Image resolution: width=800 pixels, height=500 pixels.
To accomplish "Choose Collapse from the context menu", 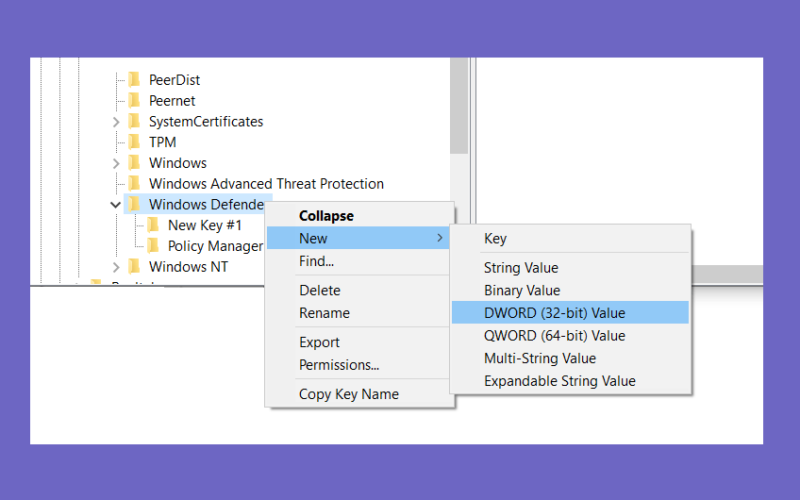I will point(359,216).
